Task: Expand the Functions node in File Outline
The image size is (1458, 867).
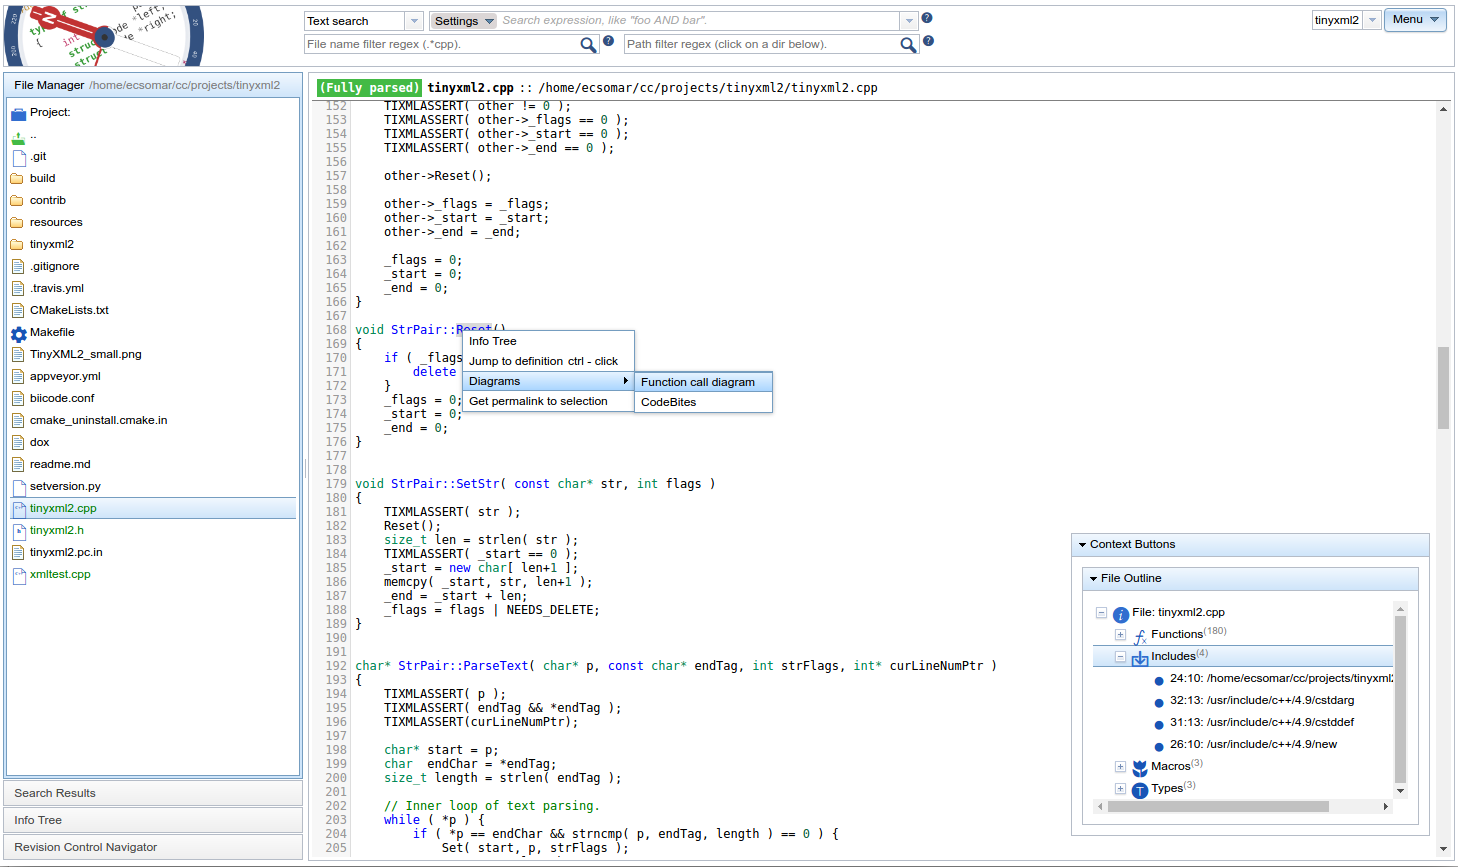Action: click(x=1120, y=634)
